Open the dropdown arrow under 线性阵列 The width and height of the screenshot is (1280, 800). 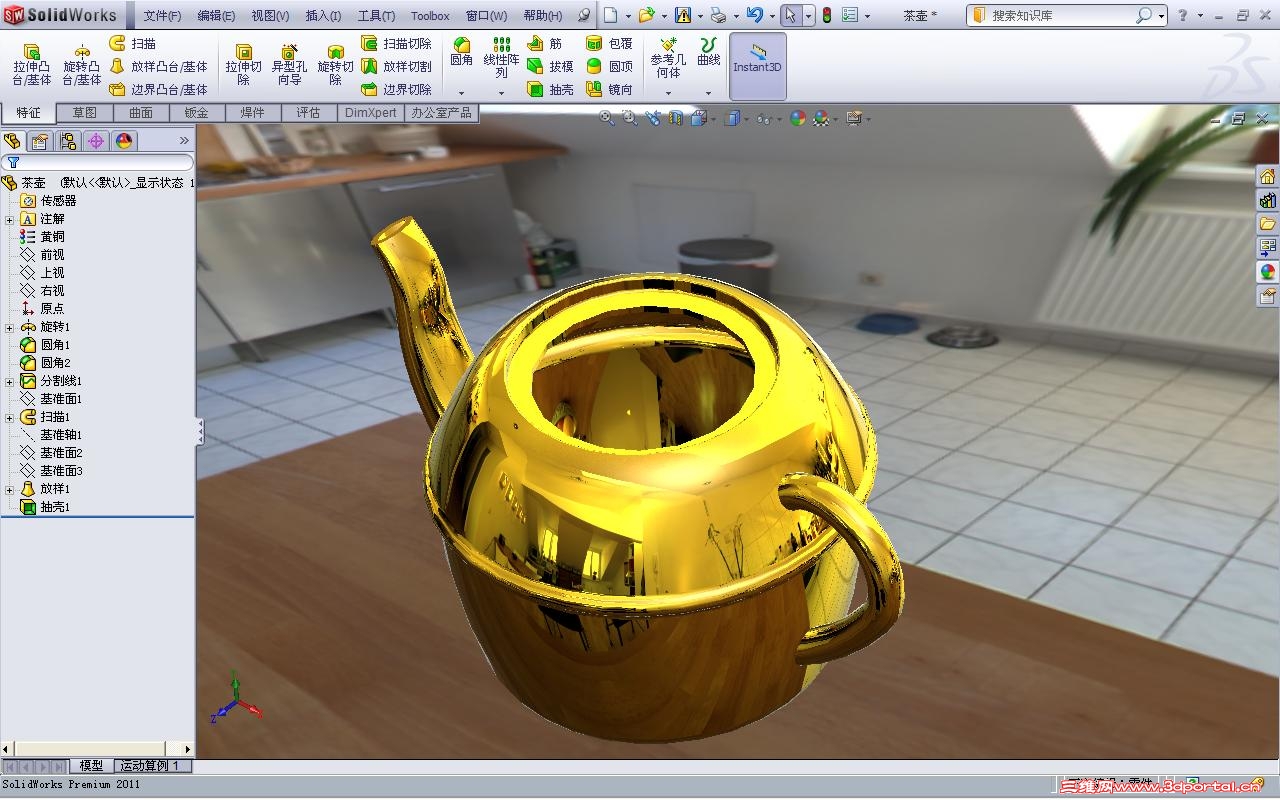click(501, 93)
